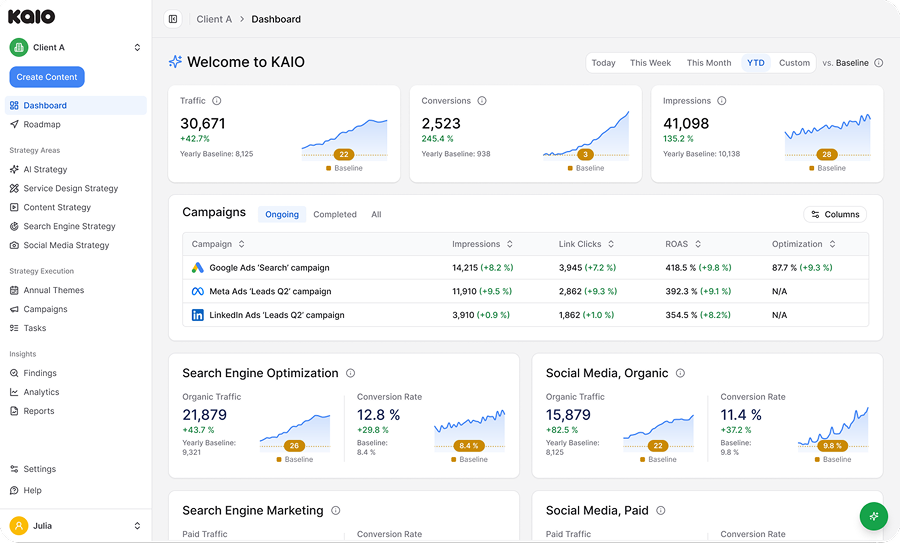Select the YTD time range
Screen dimensions: 900x544
pyautogui.click(x=755, y=63)
